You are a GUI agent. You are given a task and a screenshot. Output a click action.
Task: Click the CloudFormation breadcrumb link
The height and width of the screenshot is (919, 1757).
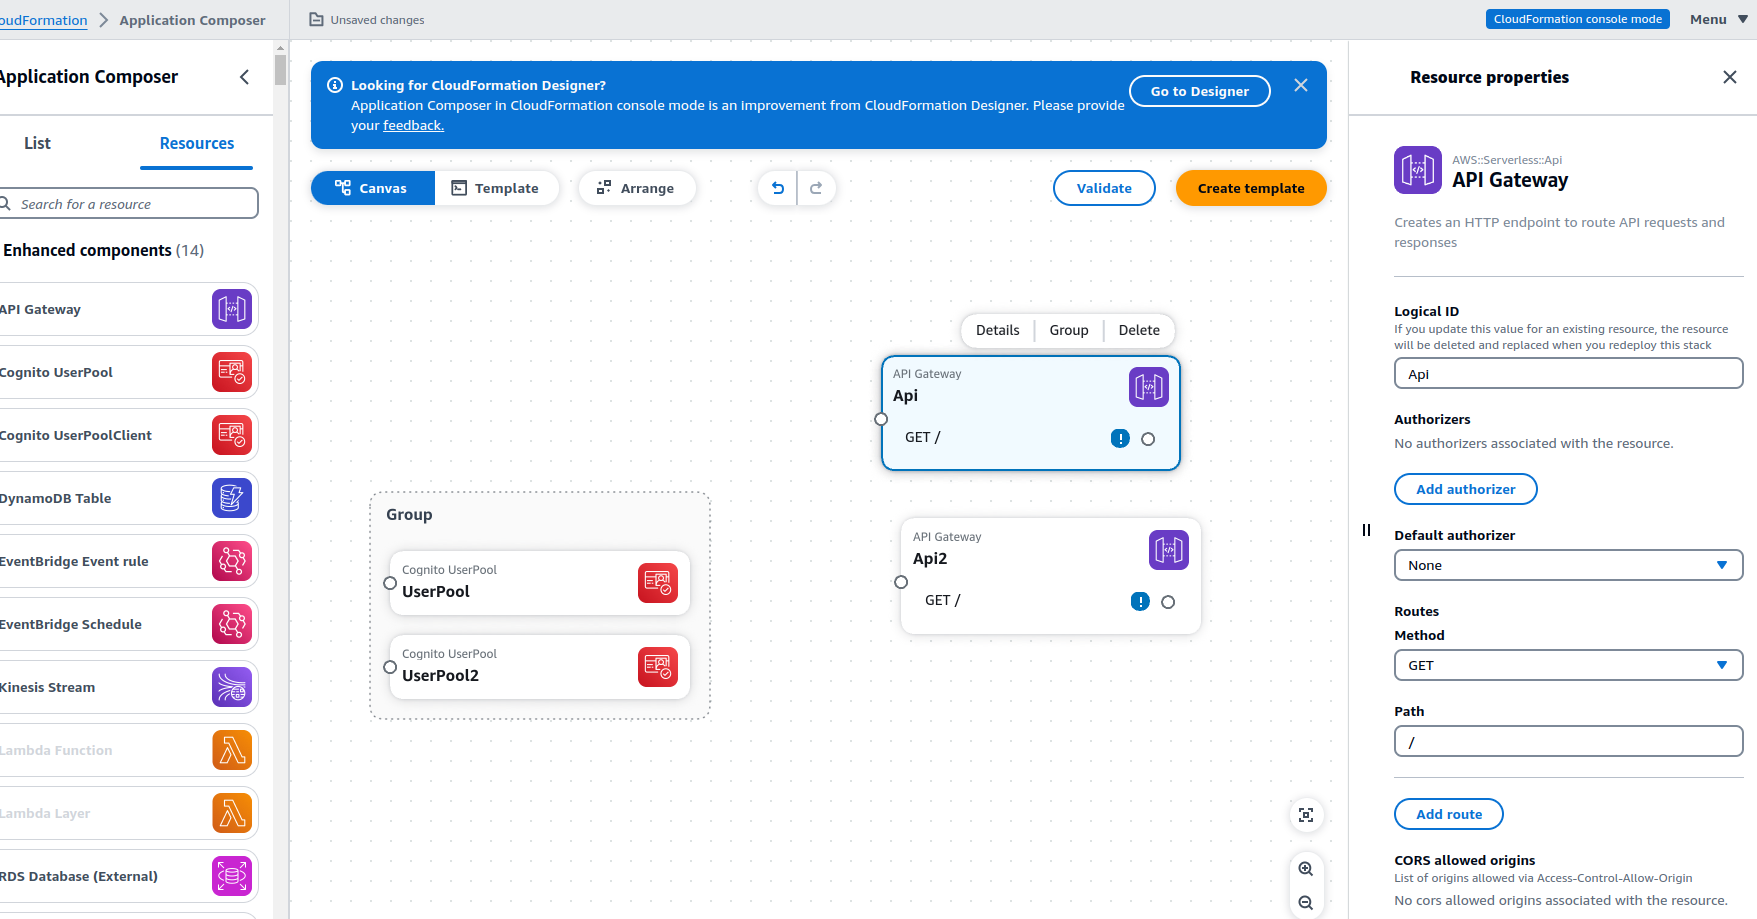point(43,20)
